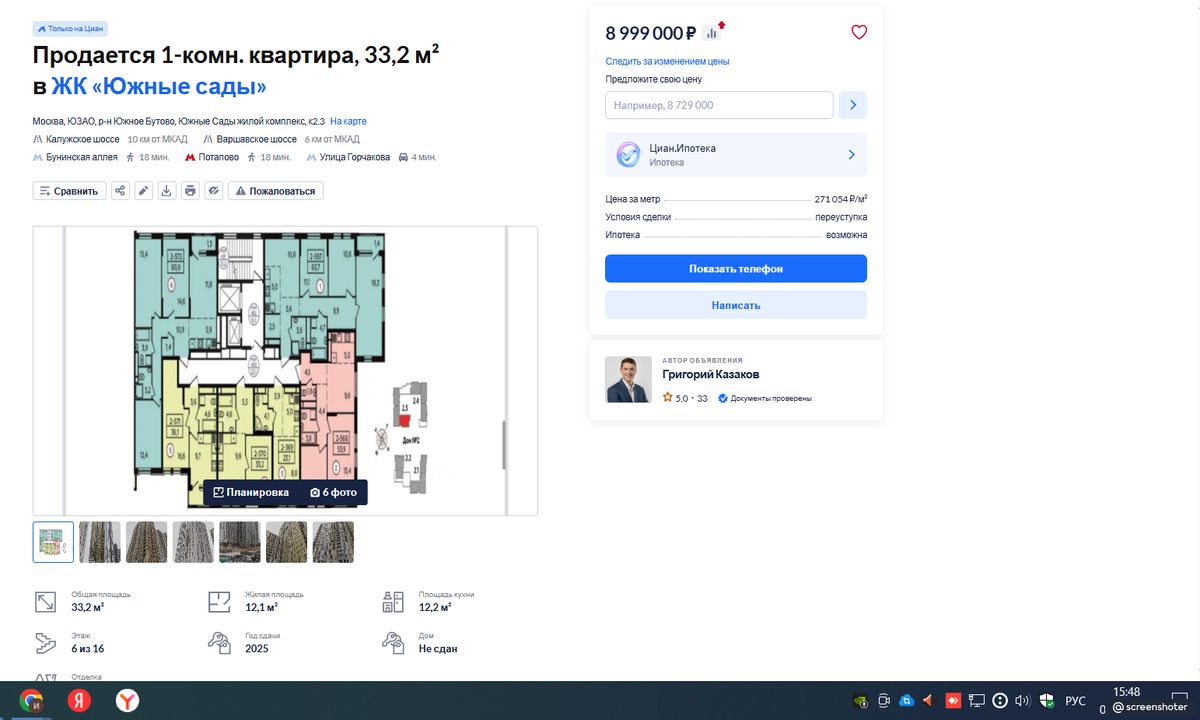This screenshot has width=1200, height=720.
Task: Click the Бунинская аллея metro station
Action: [x=82, y=157]
